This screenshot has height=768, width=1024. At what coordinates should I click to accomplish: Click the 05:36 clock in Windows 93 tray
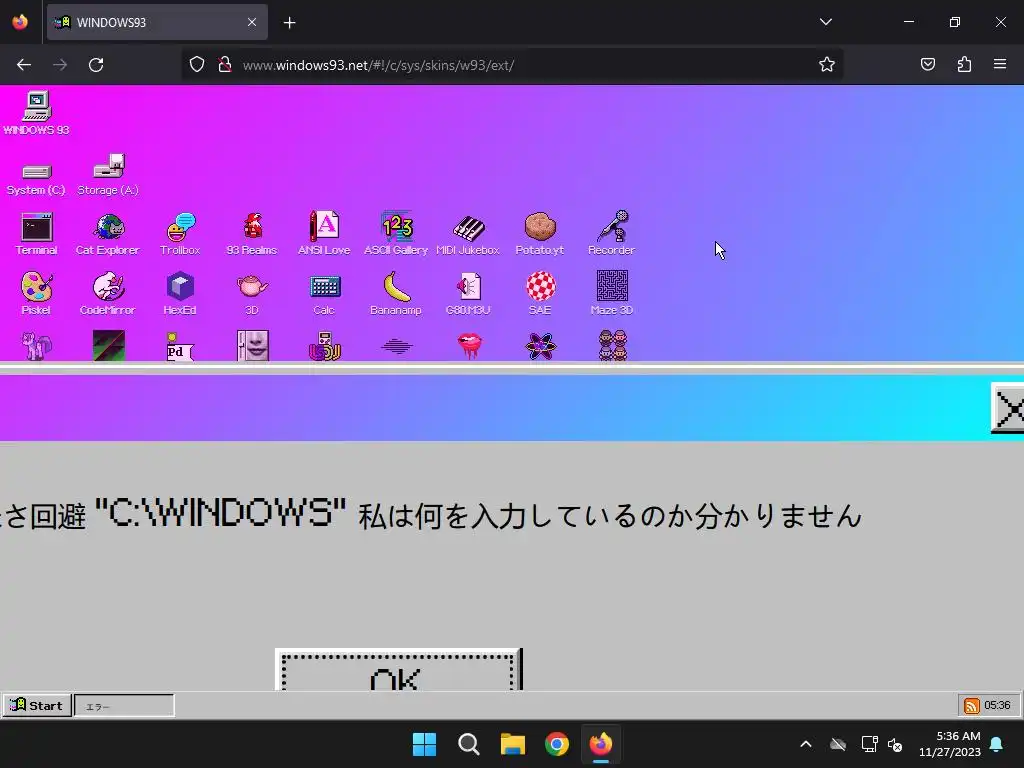997,705
